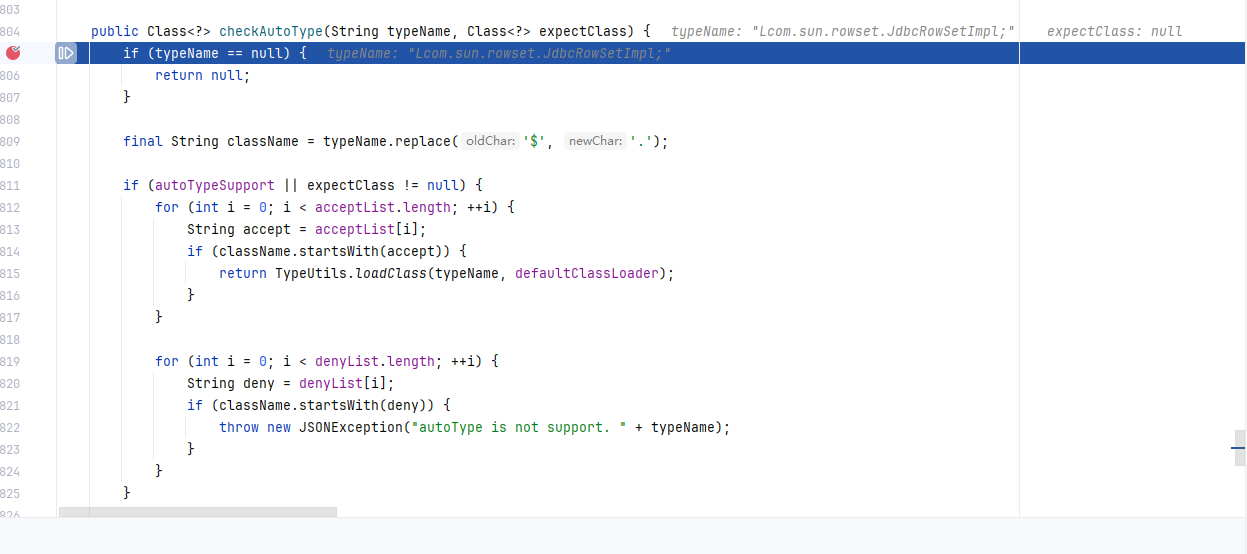Remove the red breakpoint on line 805
1247x554 pixels.
[13, 53]
